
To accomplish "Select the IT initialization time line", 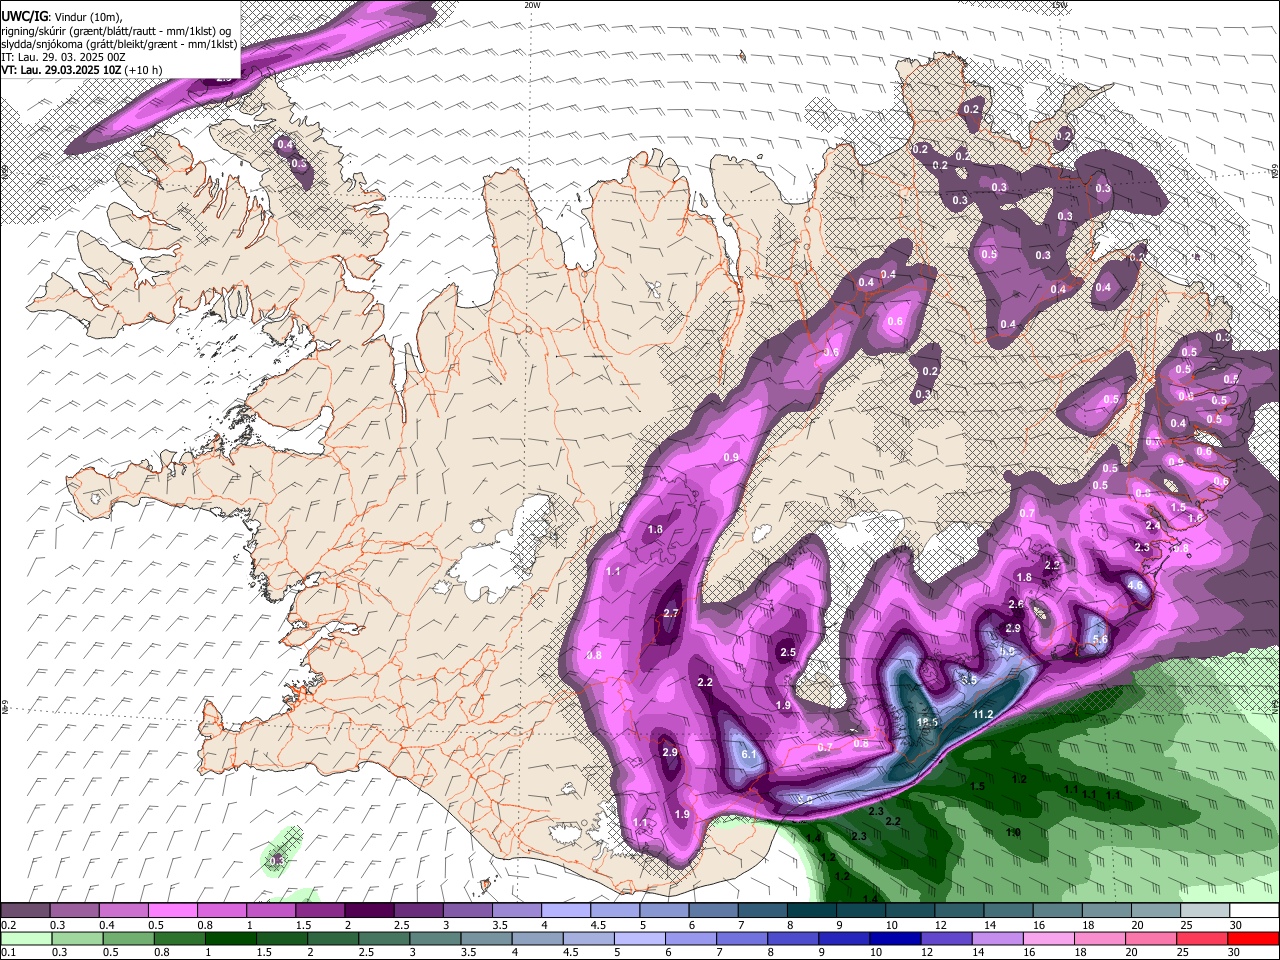I will 64,57.
